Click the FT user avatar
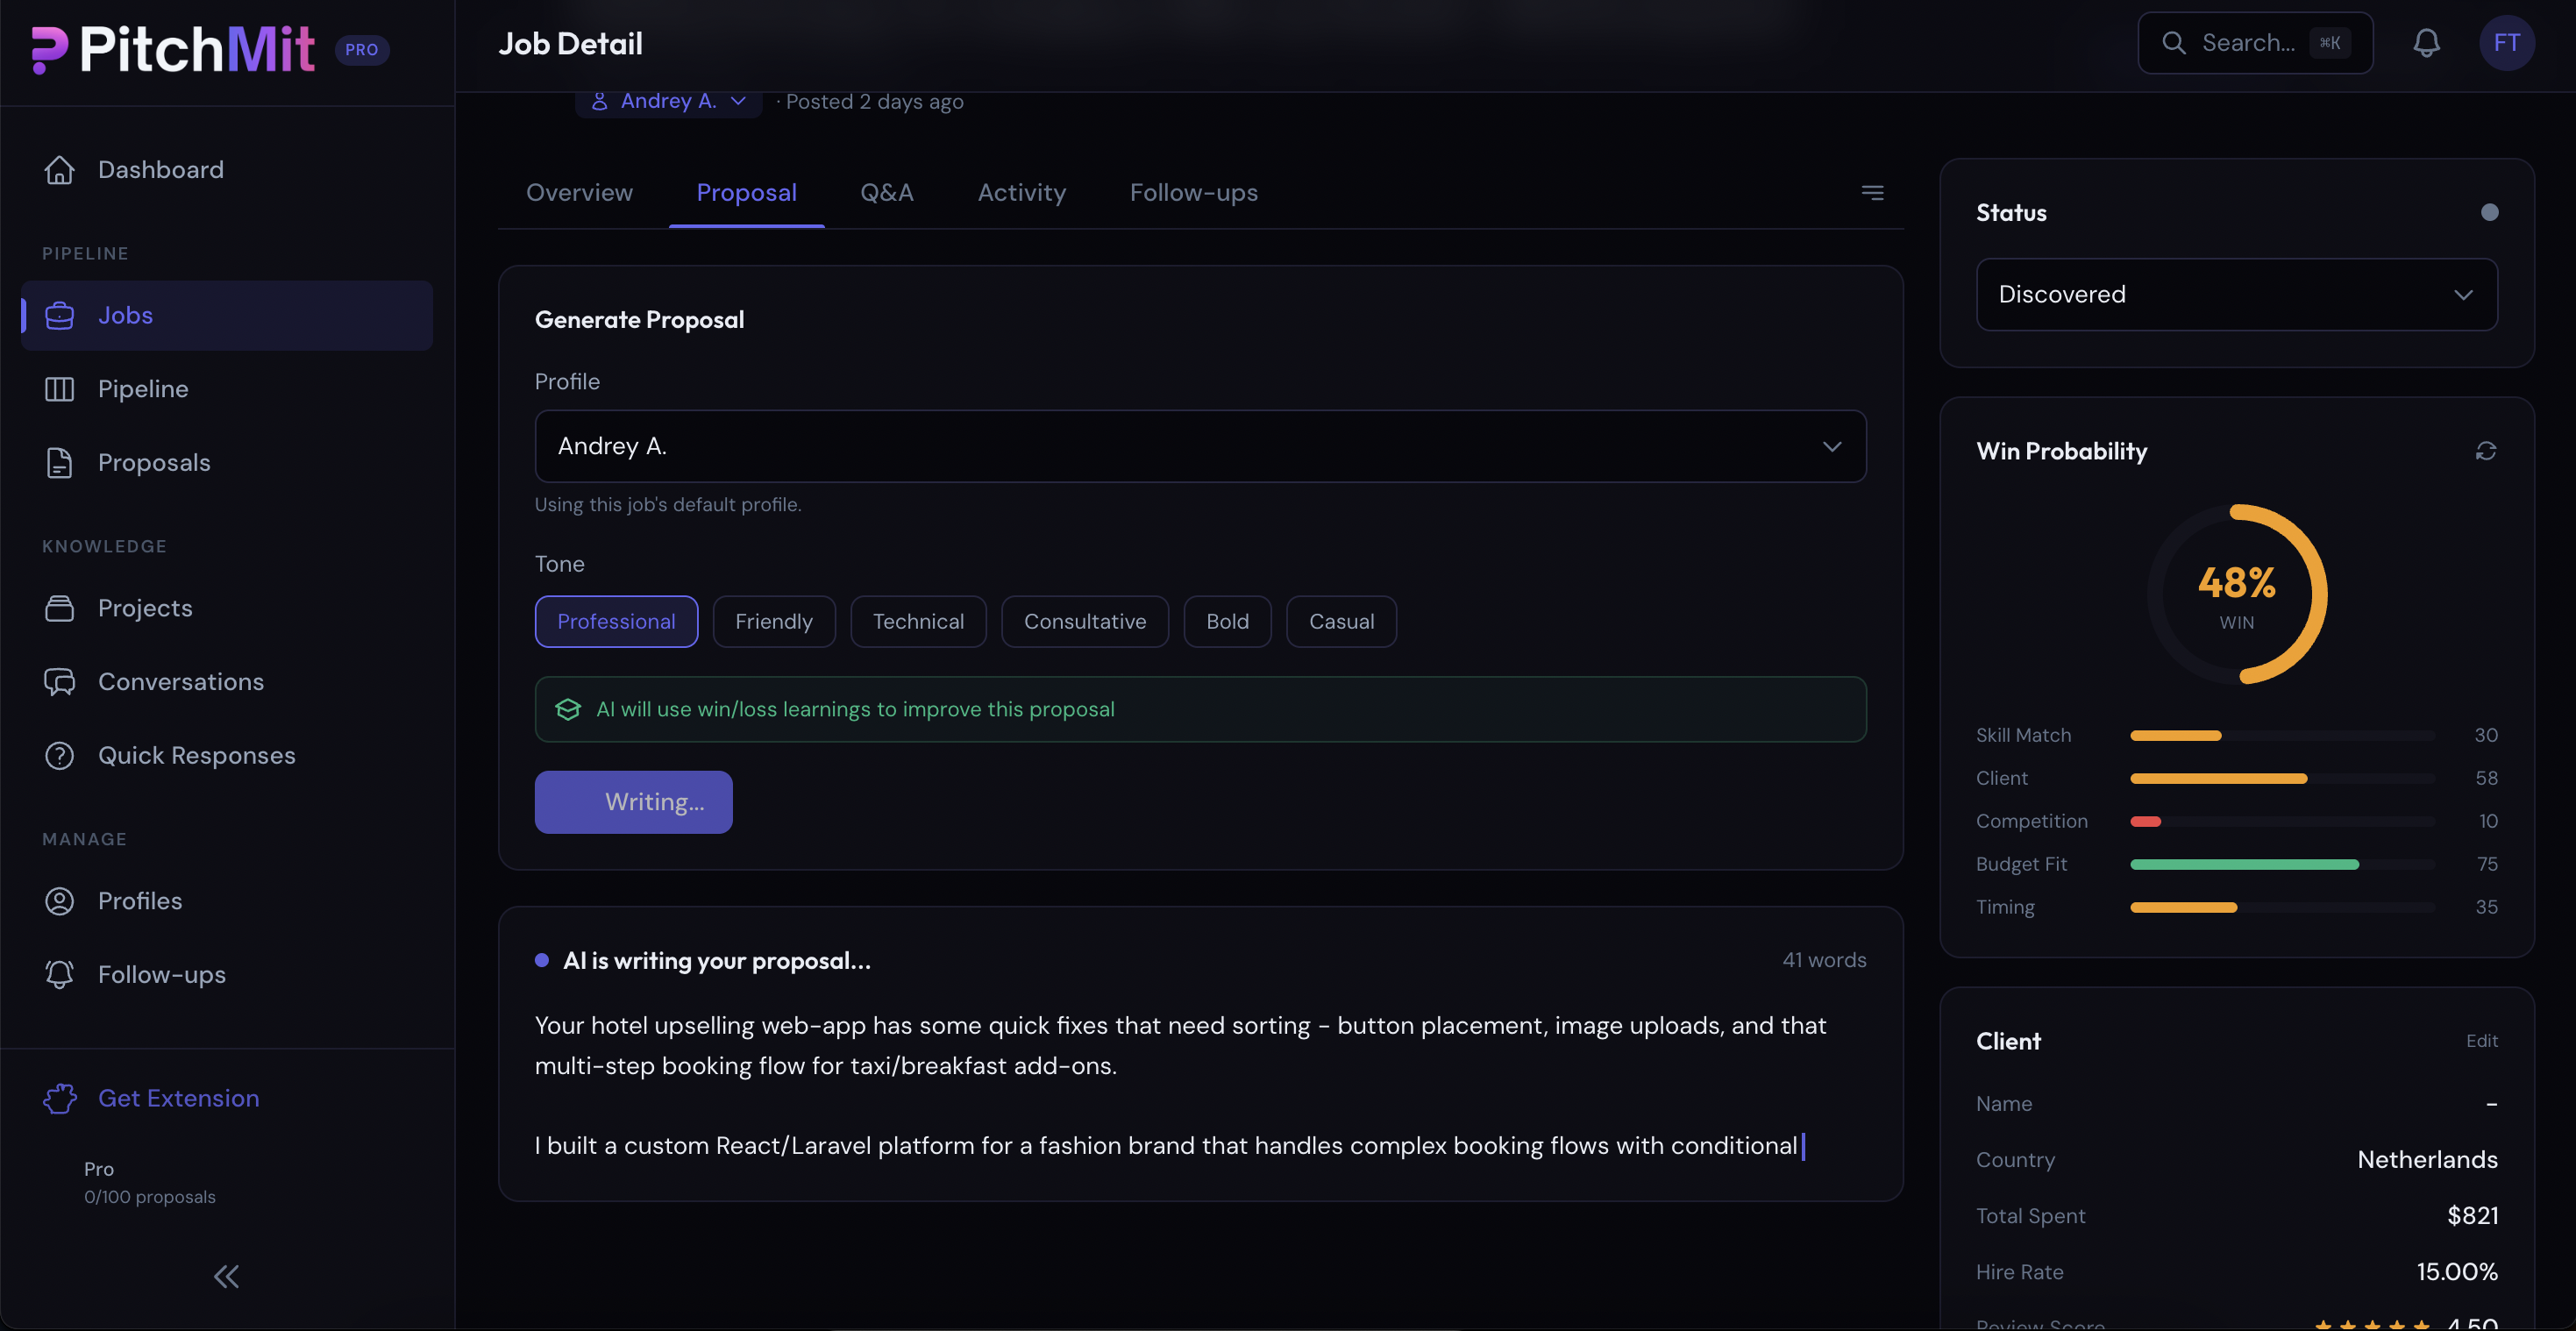This screenshot has width=2576, height=1331. coord(2506,43)
